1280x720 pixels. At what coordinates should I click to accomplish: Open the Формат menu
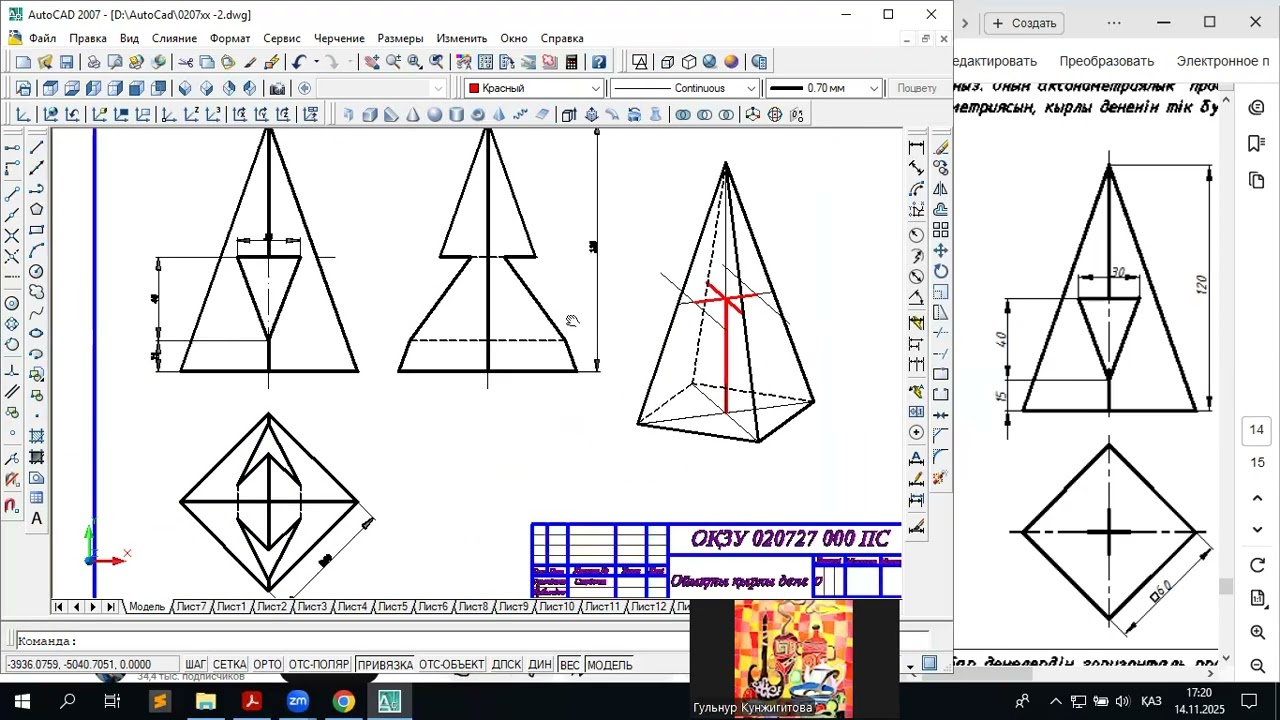[x=230, y=38]
